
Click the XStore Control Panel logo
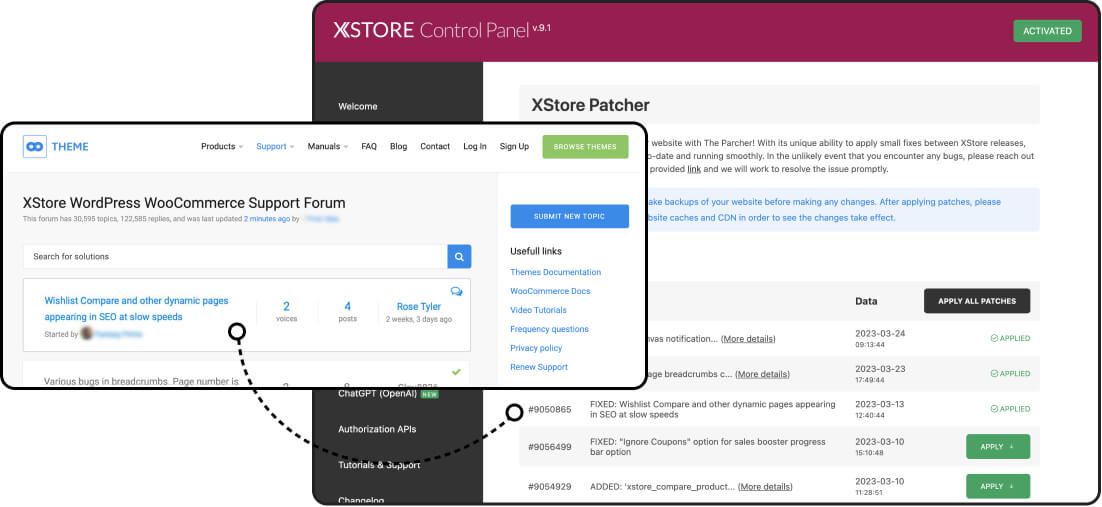click(441, 30)
